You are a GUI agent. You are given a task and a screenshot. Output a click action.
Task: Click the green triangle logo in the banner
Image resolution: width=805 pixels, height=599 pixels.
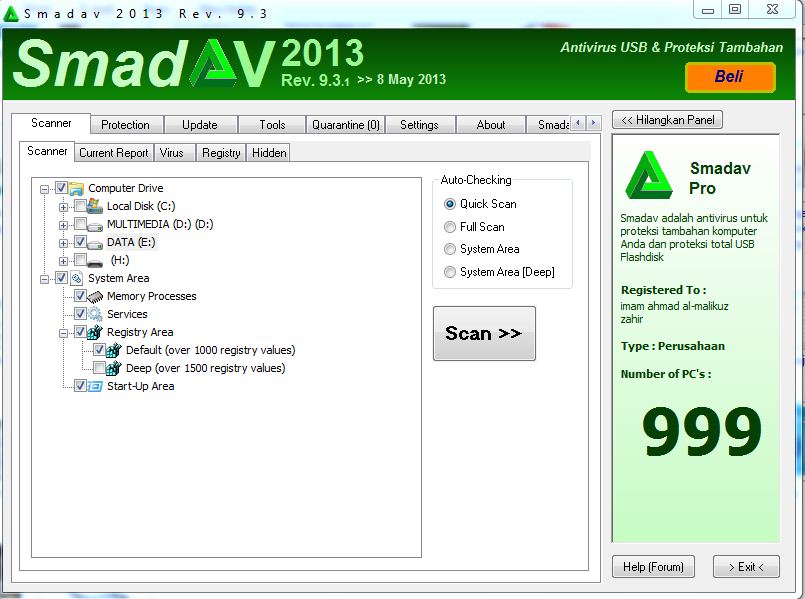(x=213, y=64)
